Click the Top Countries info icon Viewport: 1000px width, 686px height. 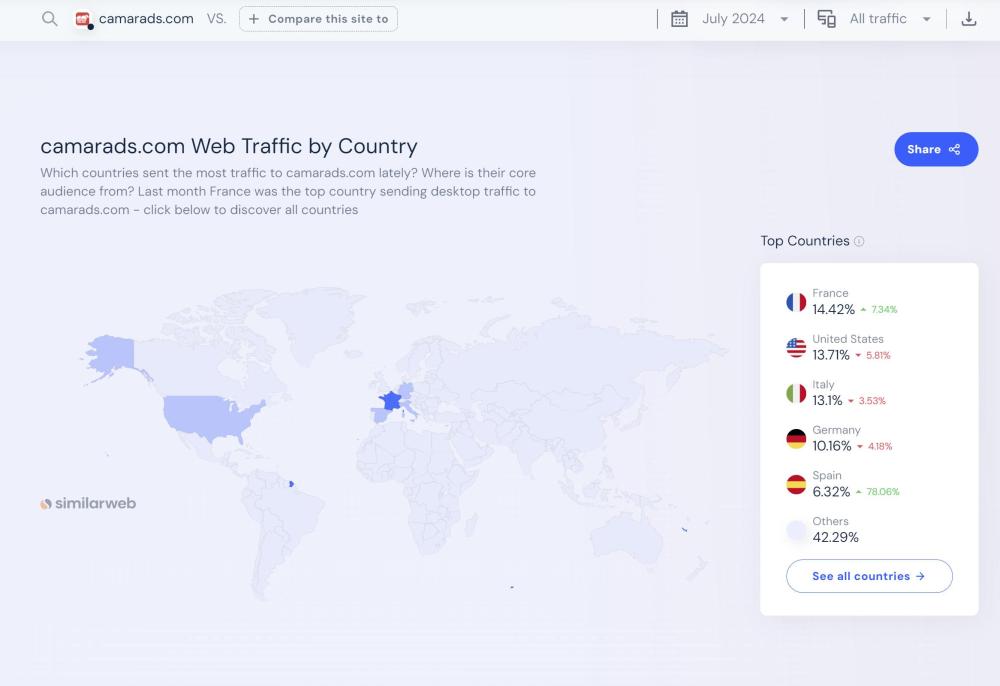pos(859,241)
